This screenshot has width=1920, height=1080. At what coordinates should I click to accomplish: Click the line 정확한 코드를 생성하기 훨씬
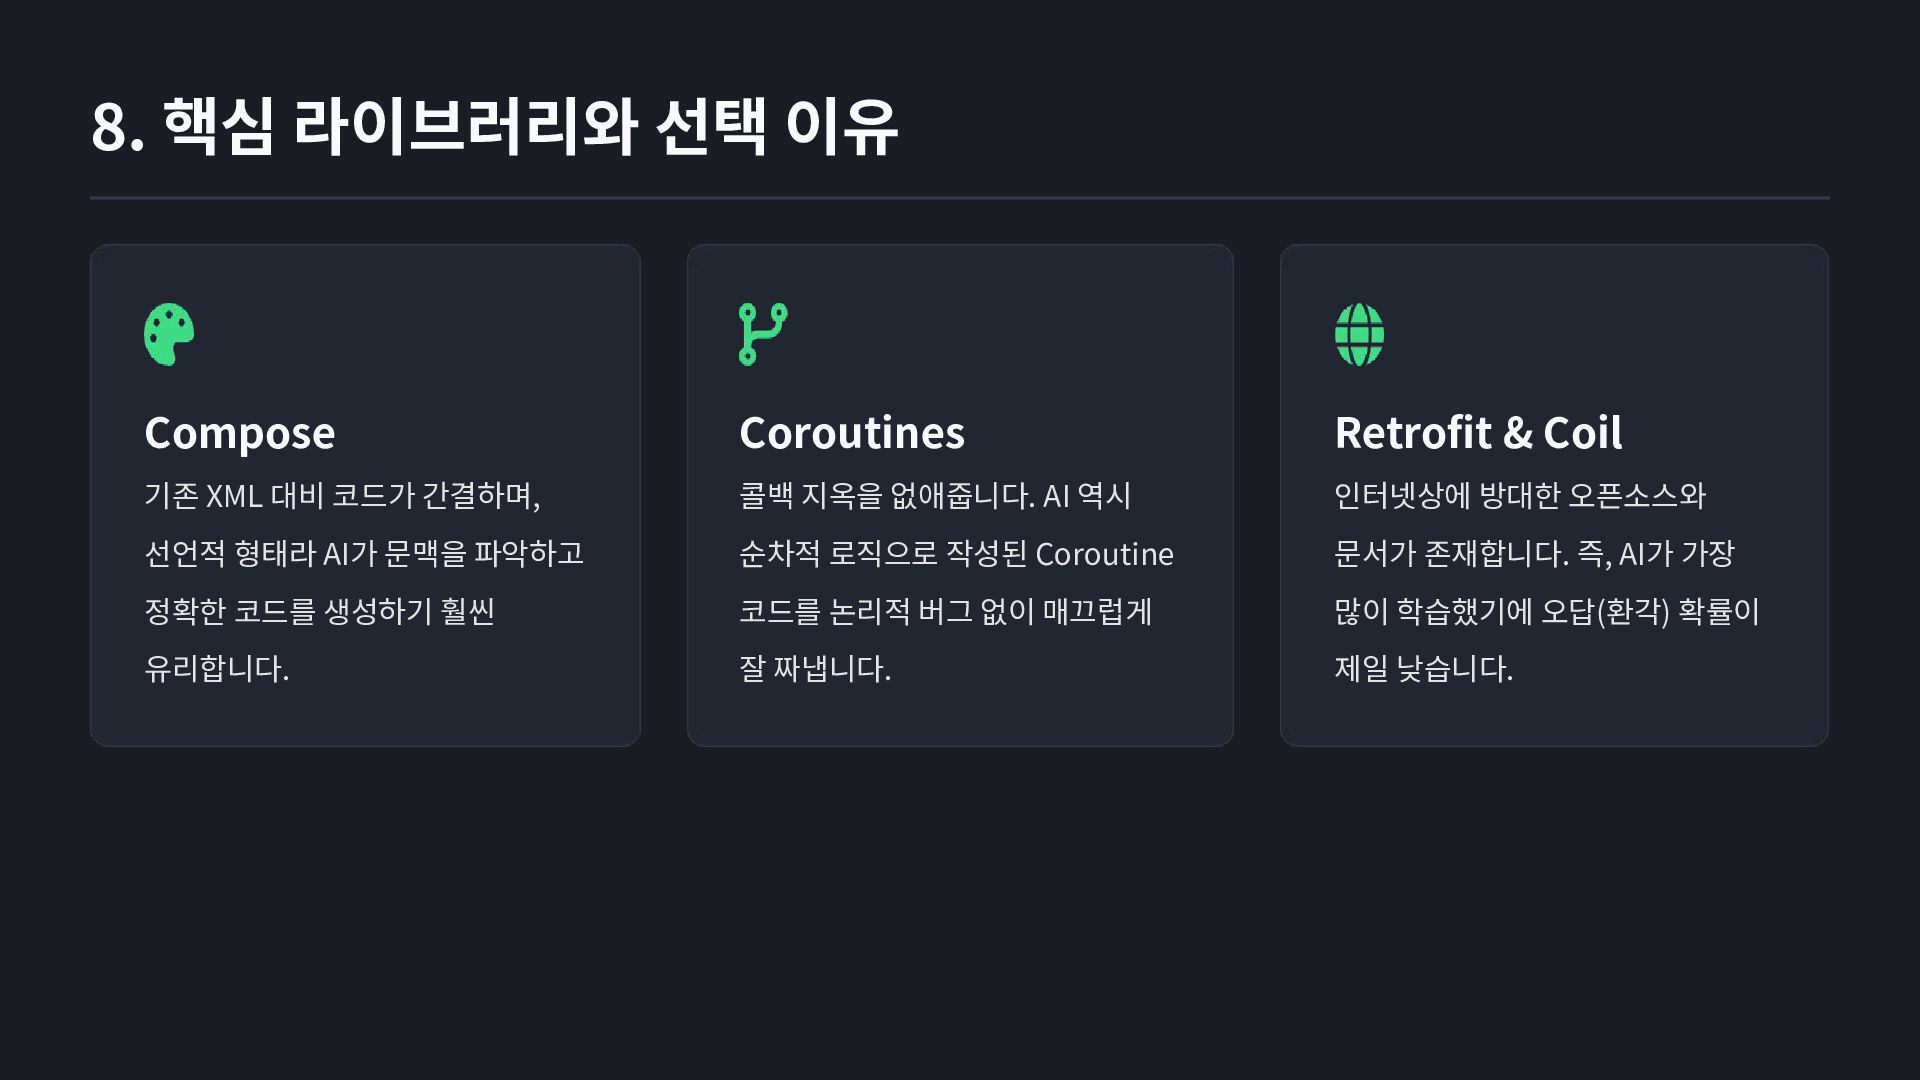[319, 611]
